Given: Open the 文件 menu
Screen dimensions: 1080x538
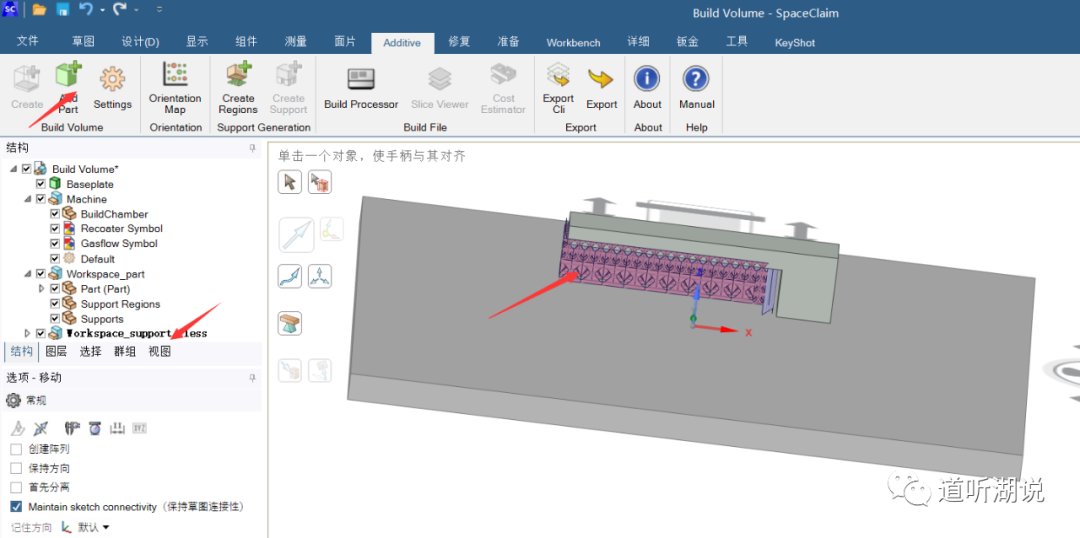Looking at the screenshot, I should 28,42.
